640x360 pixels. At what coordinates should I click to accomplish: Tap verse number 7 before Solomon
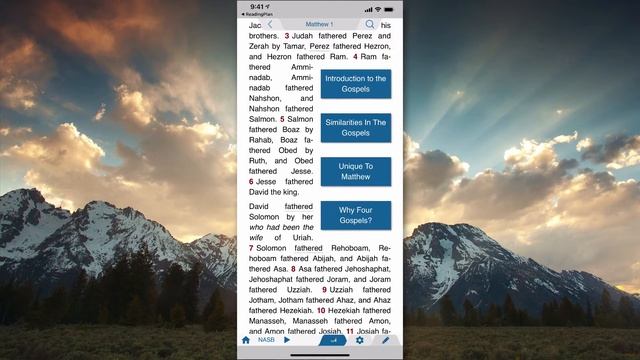[x=251, y=248]
